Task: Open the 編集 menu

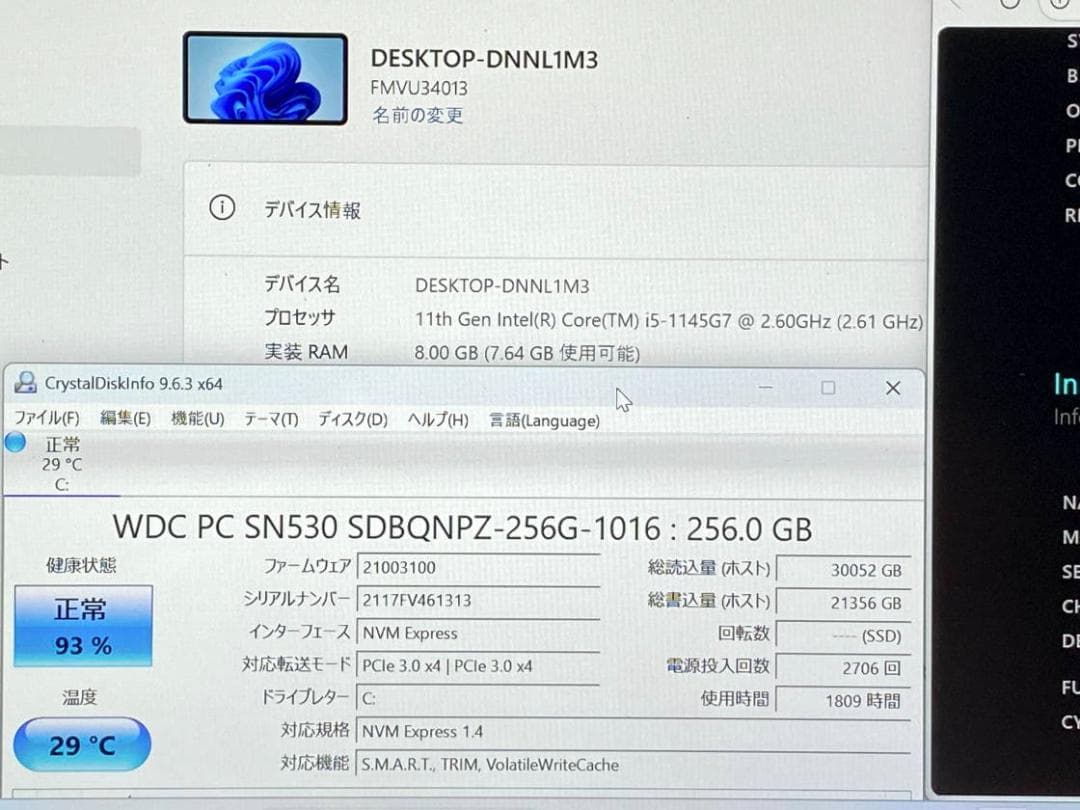Action: pyautogui.click(x=125, y=420)
